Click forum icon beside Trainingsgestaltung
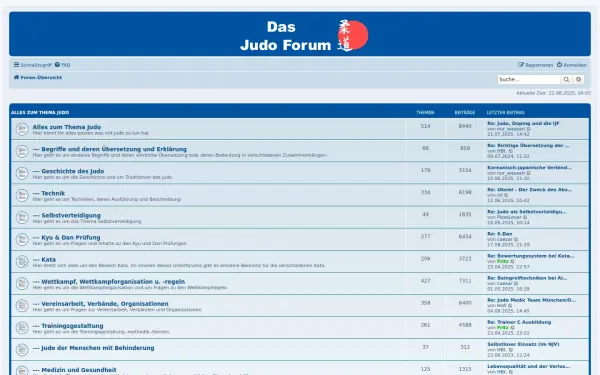 point(22,328)
